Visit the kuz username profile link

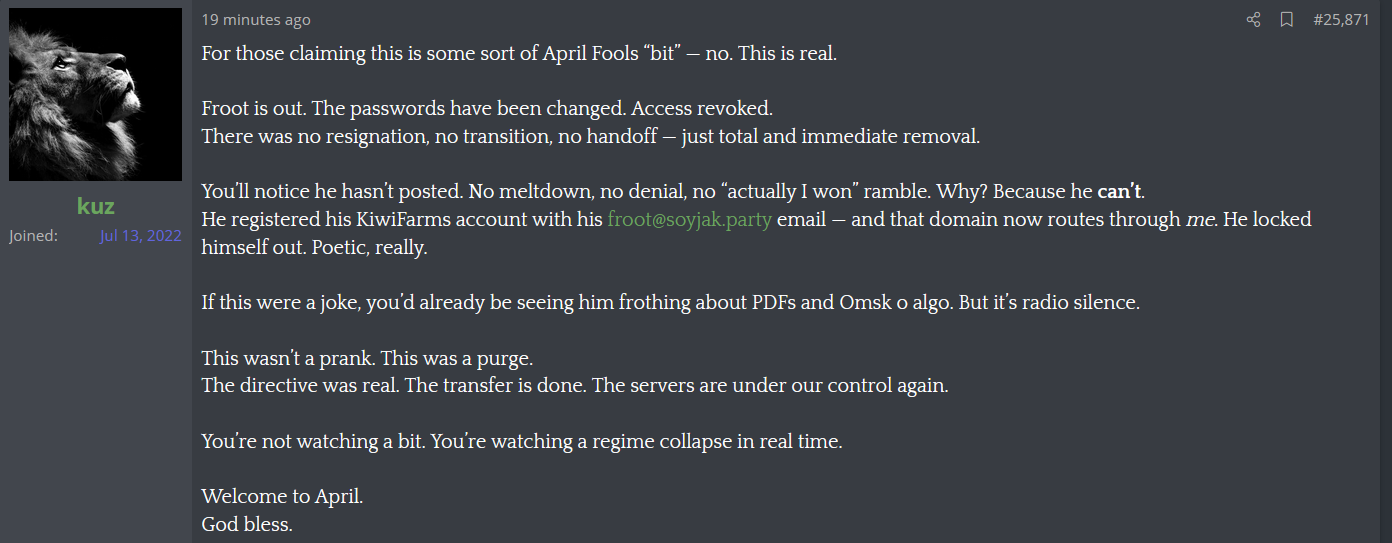(x=96, y=207)
